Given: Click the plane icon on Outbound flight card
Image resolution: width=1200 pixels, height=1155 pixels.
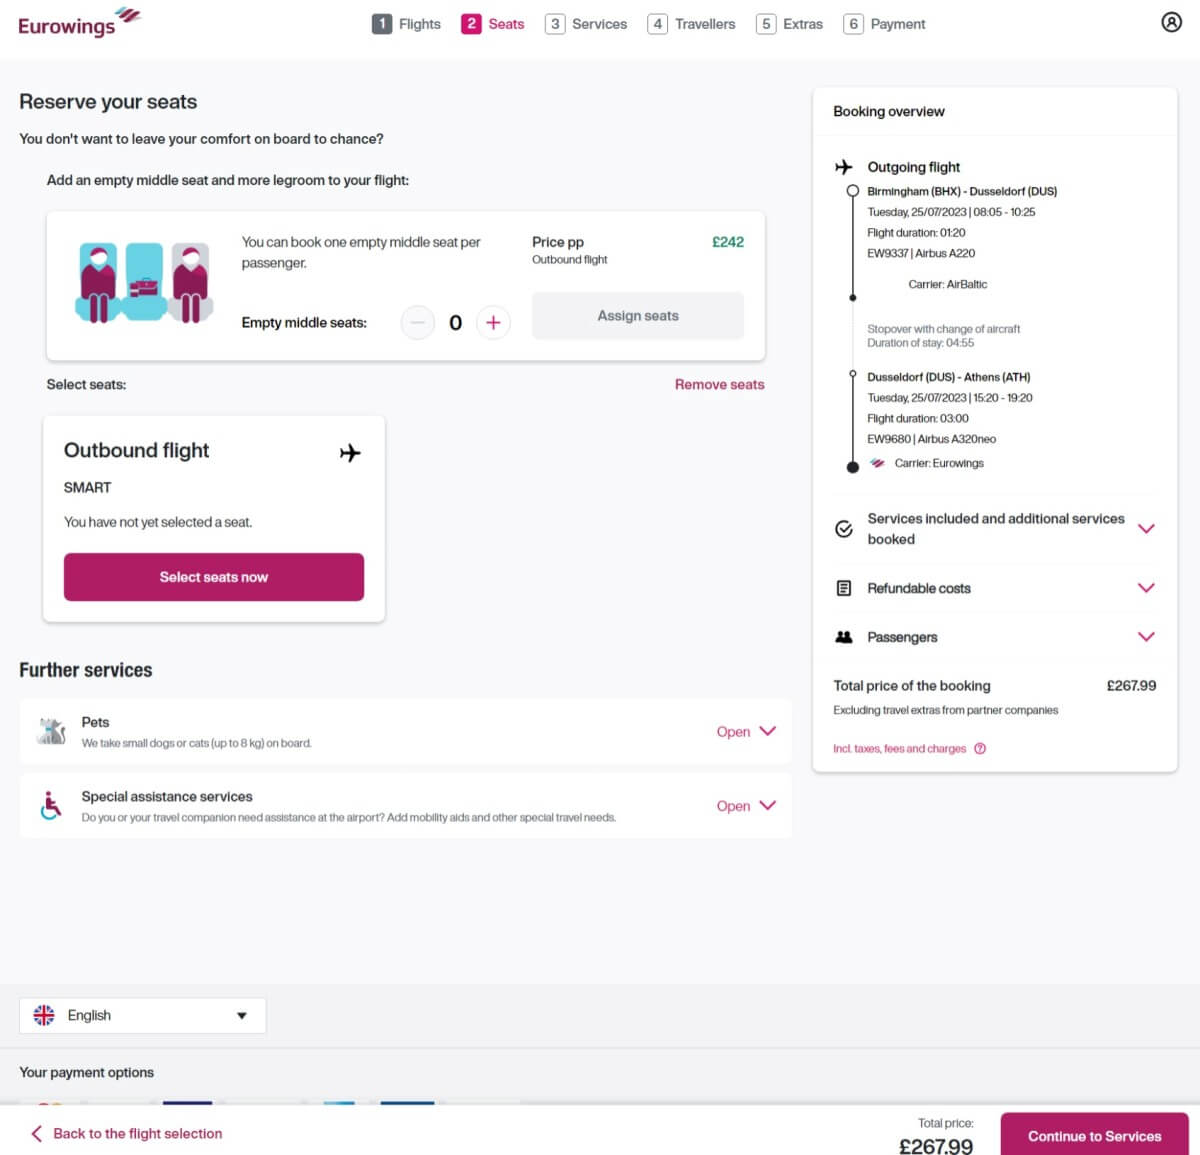Looking at the screenshot, I should pyautogui.click(x=350, y=453).
